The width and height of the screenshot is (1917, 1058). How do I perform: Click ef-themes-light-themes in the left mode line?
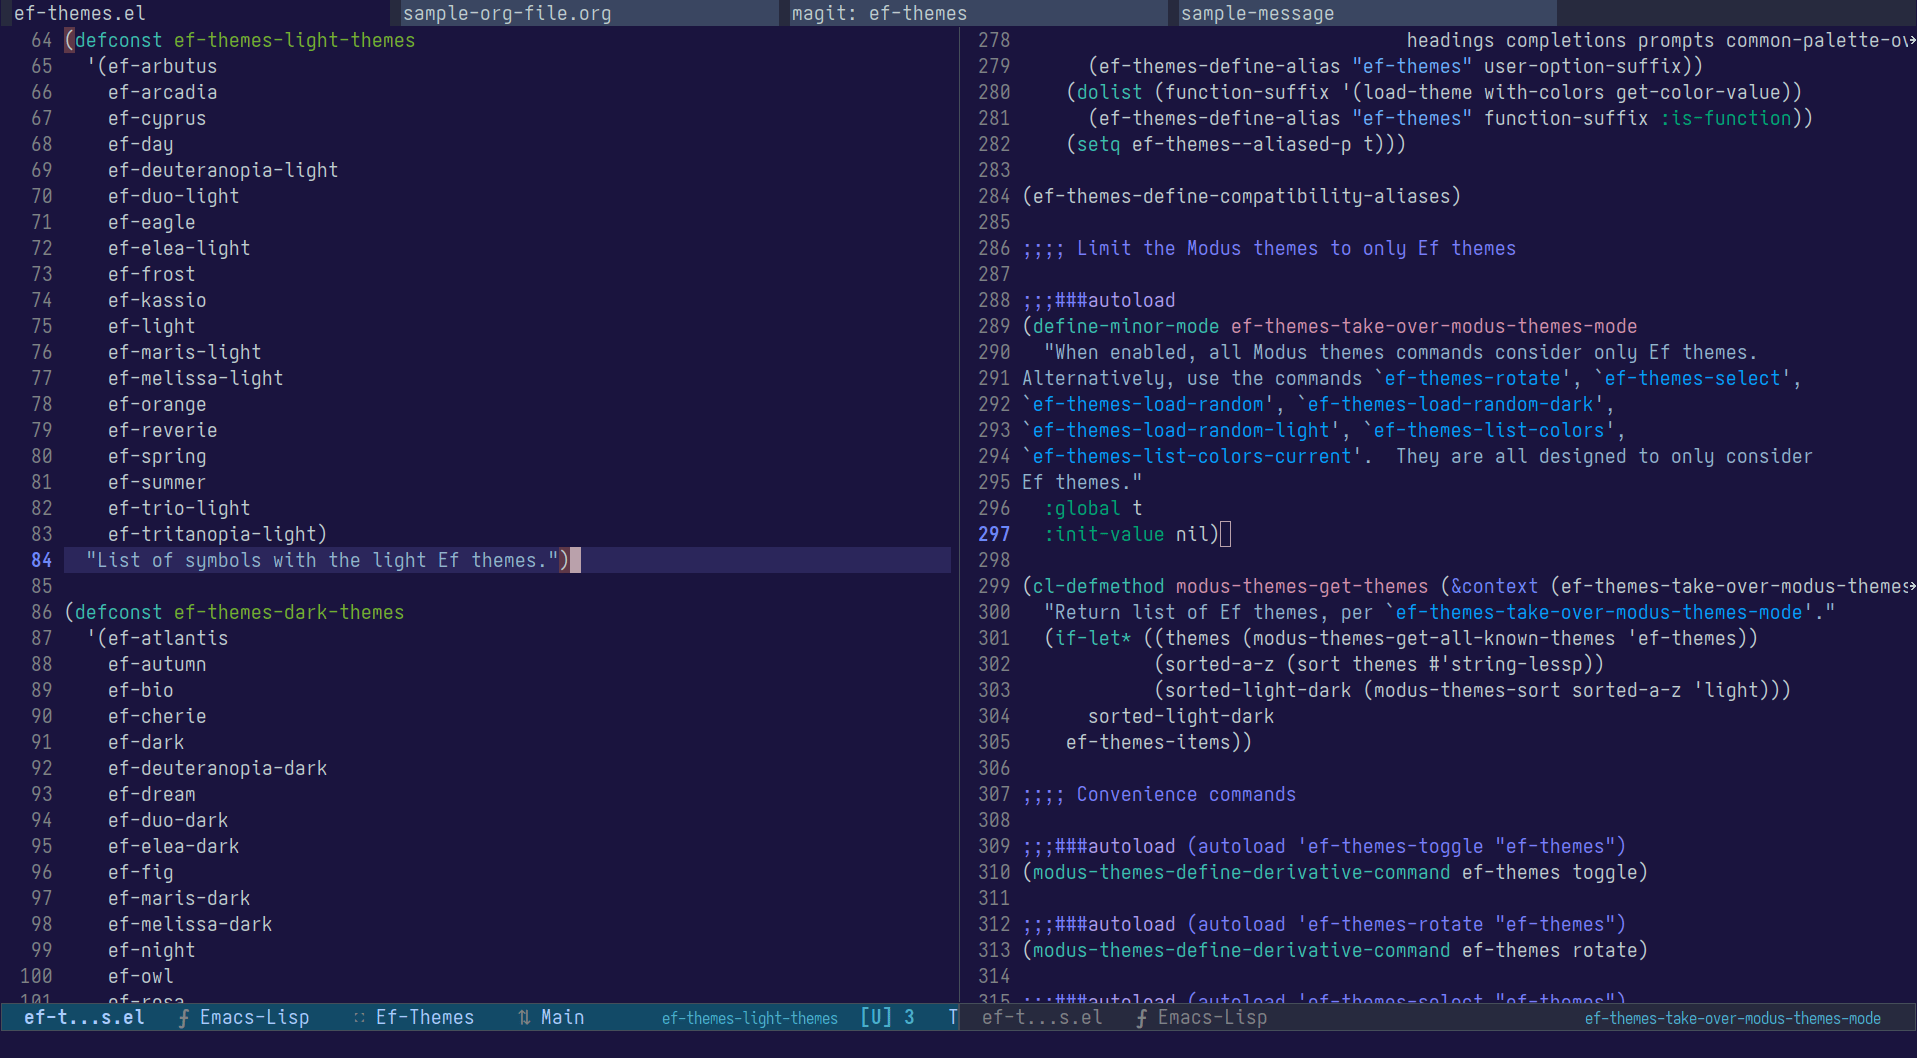[750, 1018]
